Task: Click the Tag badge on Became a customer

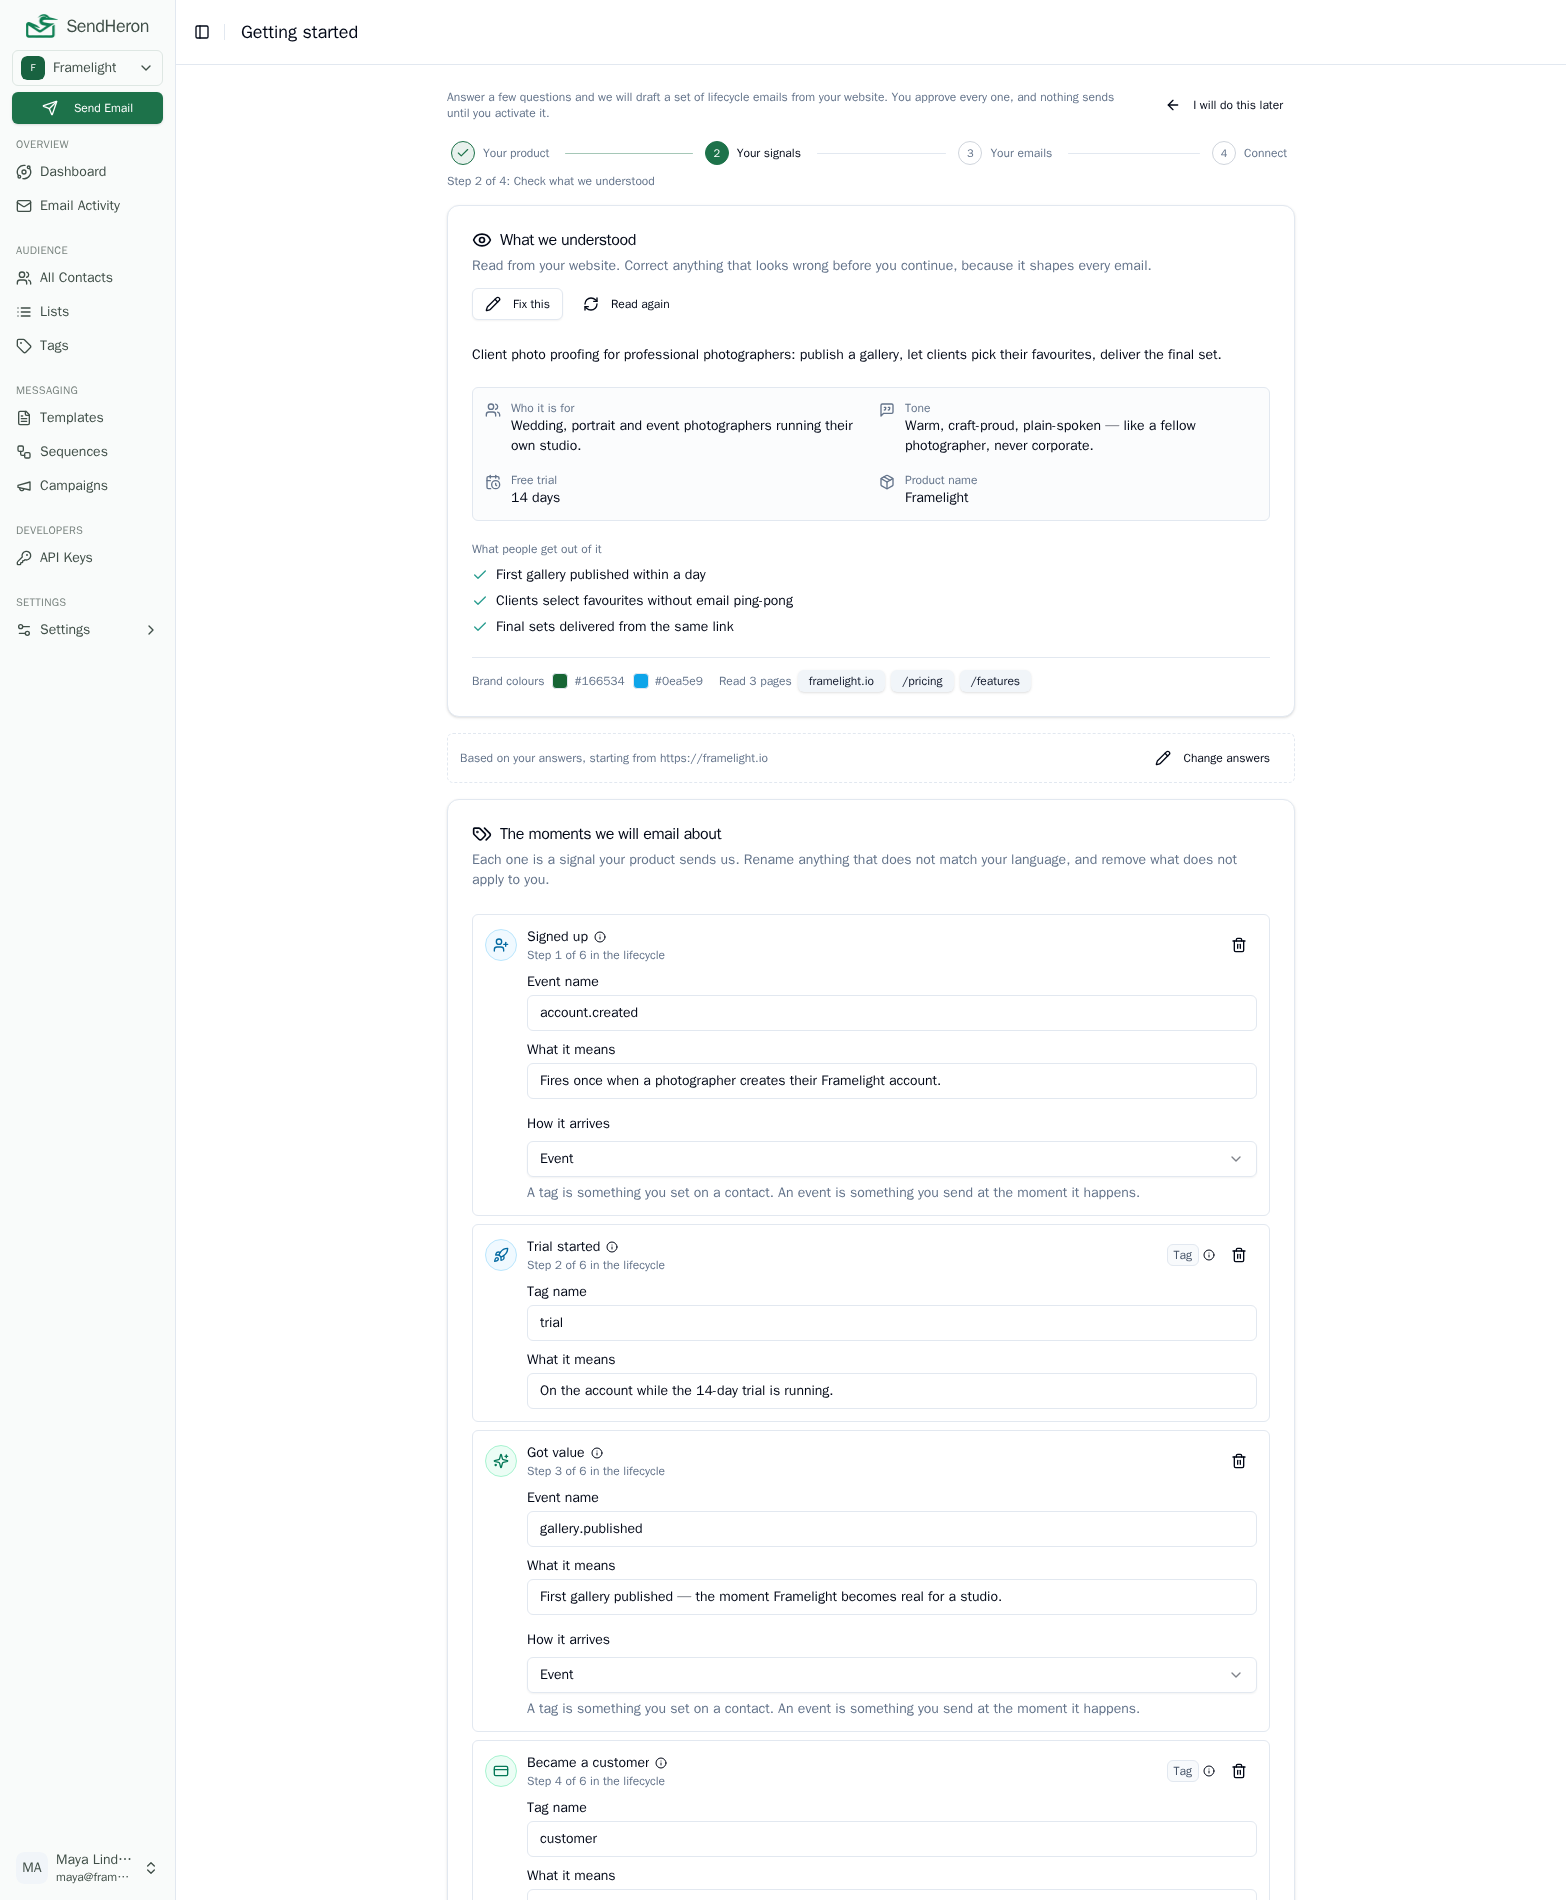Action: pos(1182,1771)
